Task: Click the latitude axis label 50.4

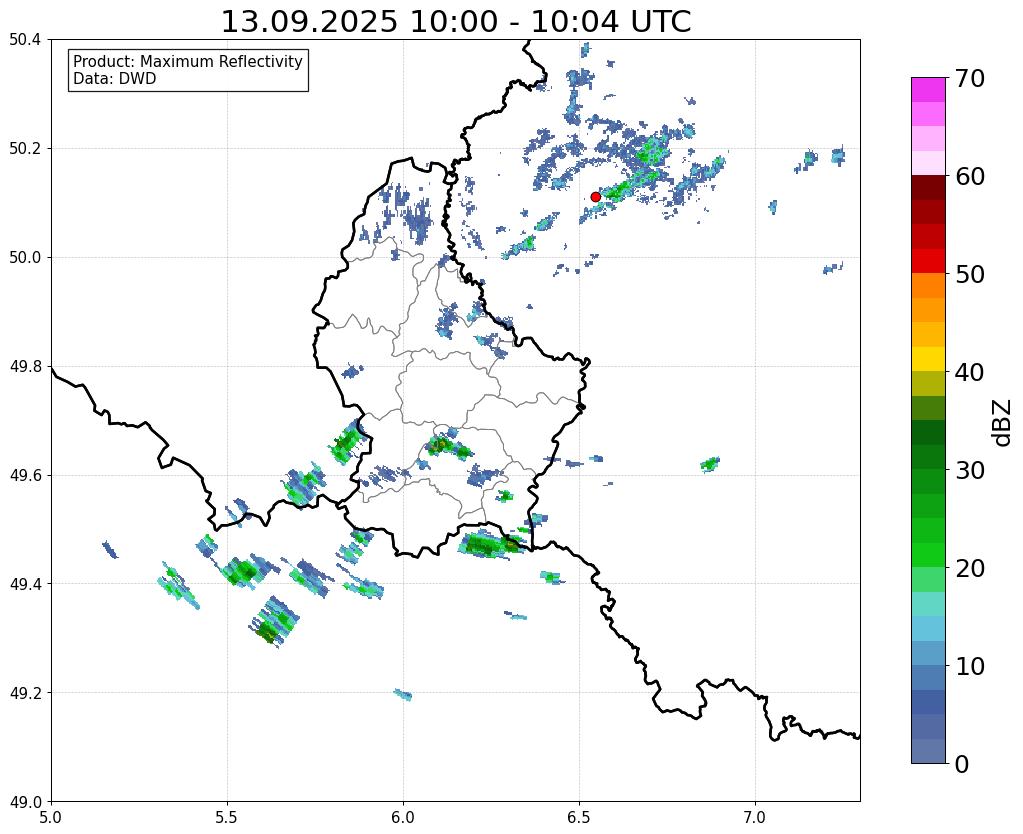Action: click(x=25, y=40)
